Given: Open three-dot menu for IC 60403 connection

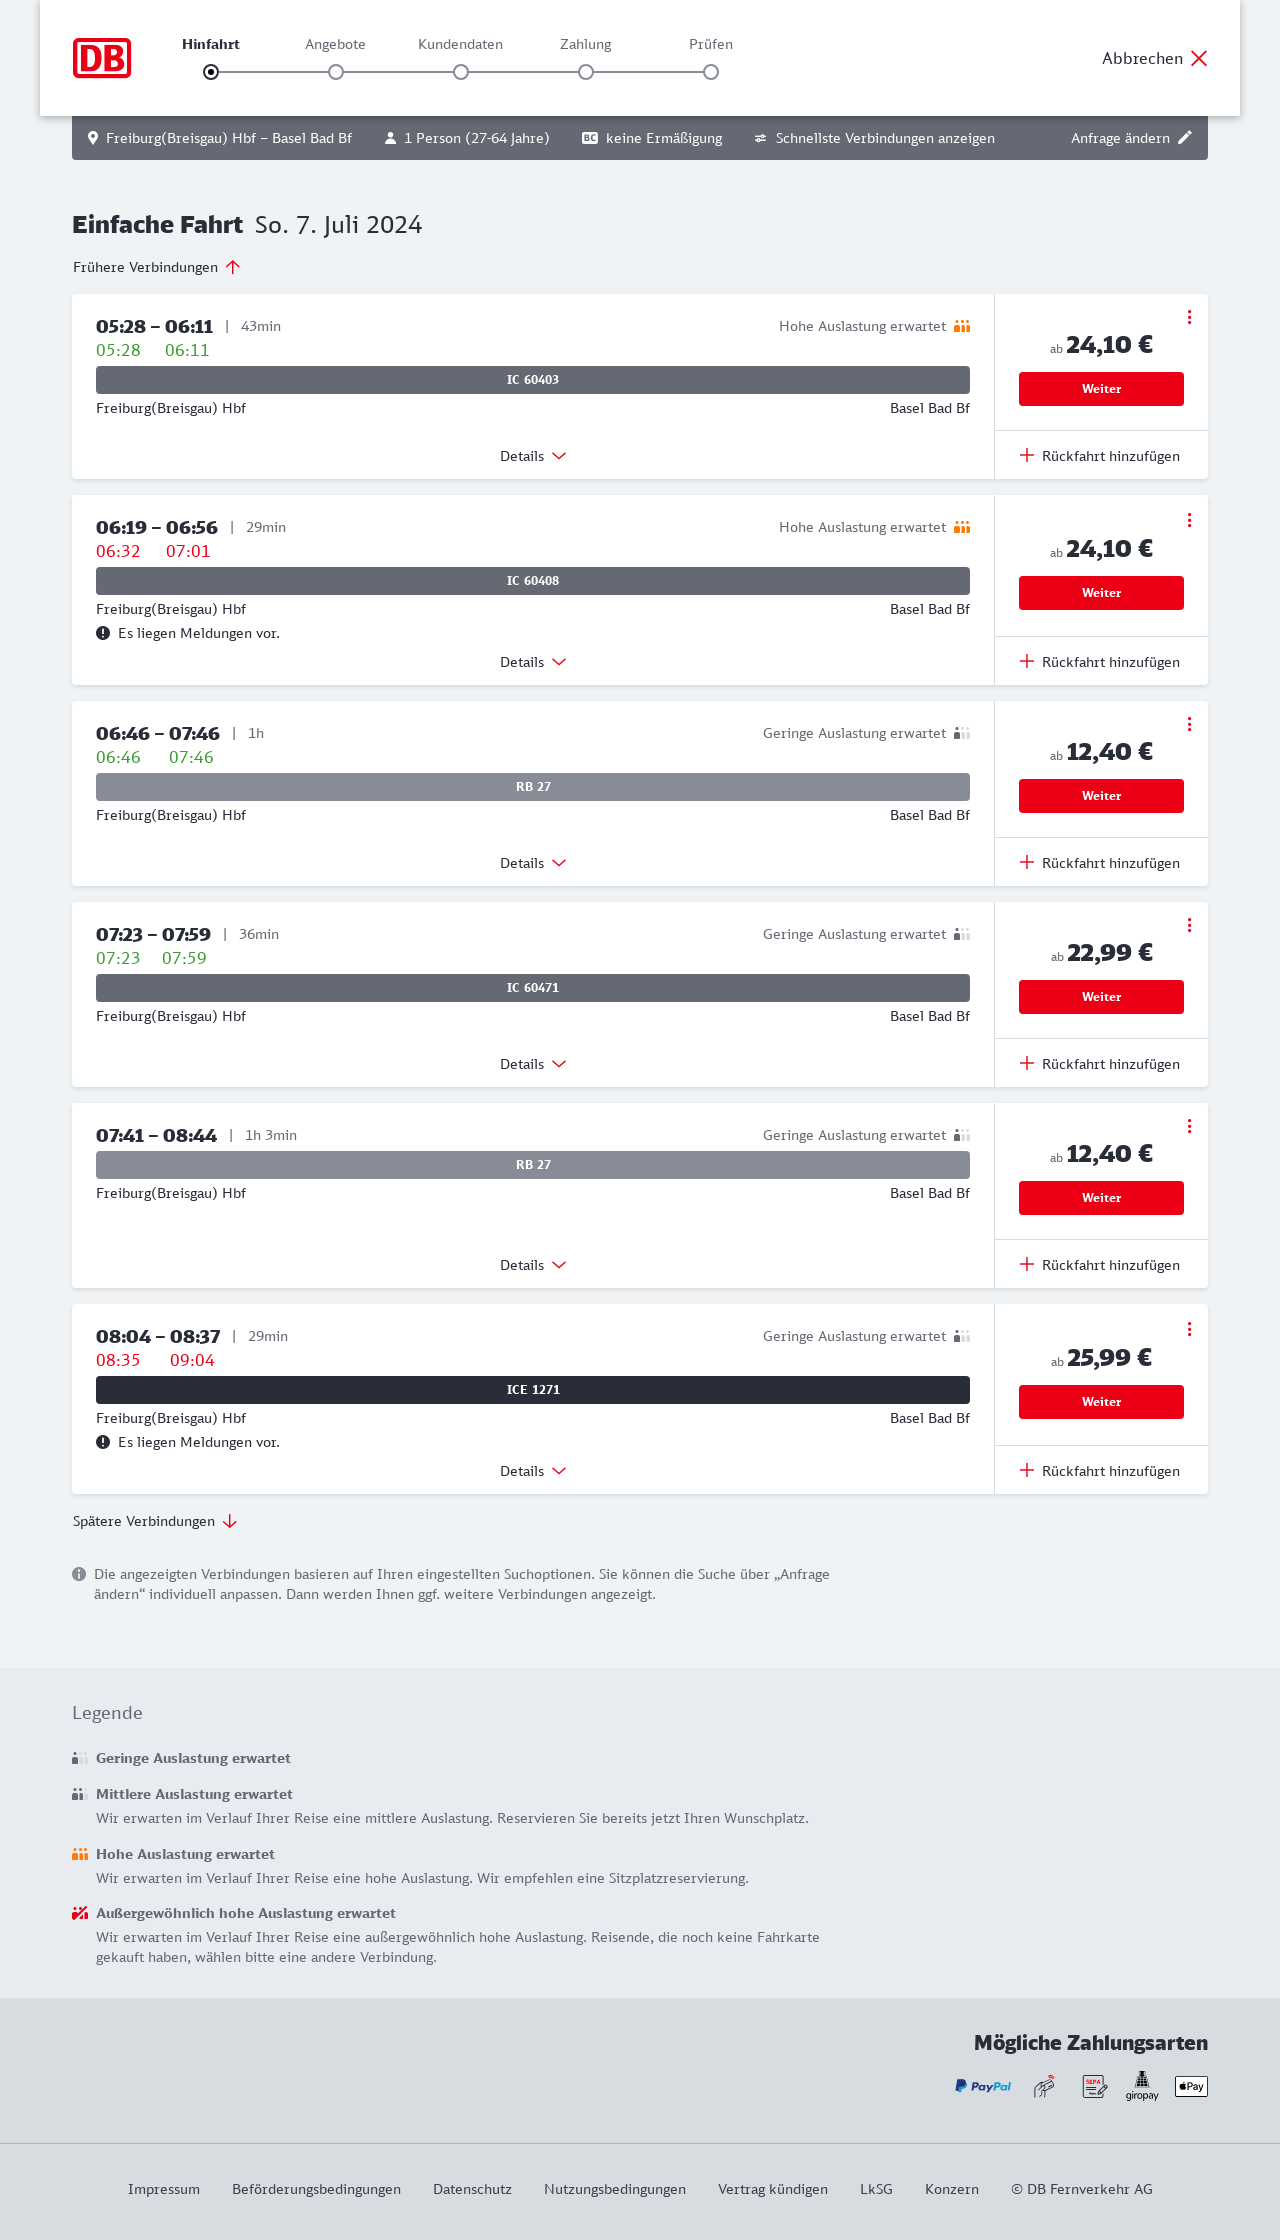Looking at the screenshot, I should click(1189, 317).
